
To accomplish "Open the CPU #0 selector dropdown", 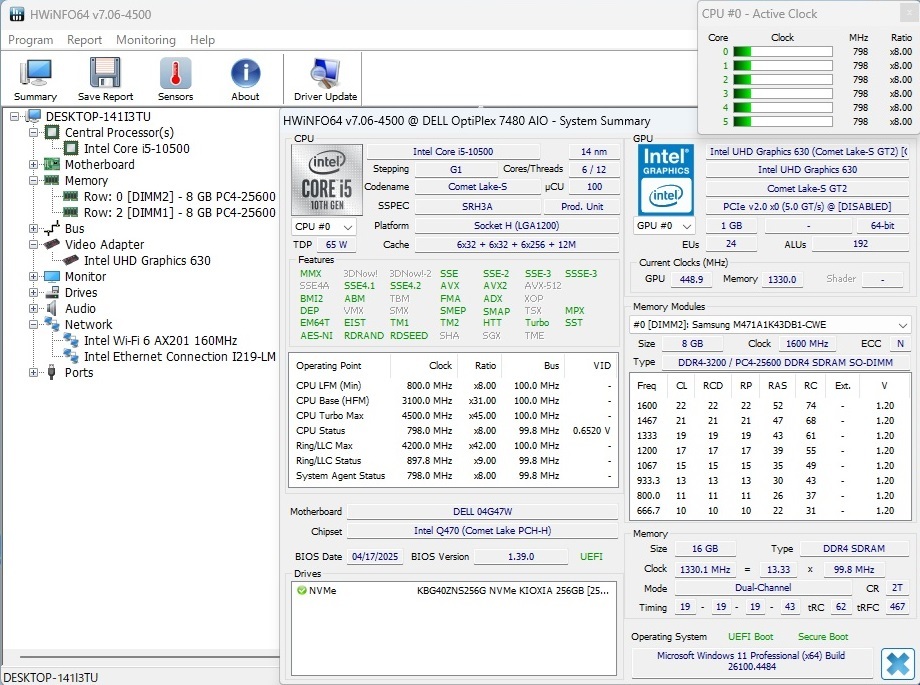I will (323, 227).
